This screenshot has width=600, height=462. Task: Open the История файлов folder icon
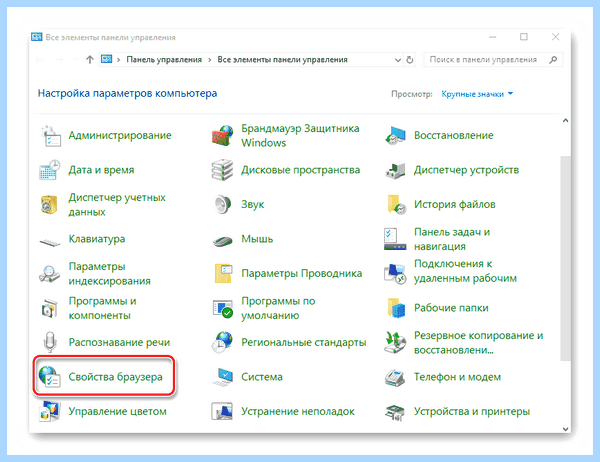tap(395, 204)
